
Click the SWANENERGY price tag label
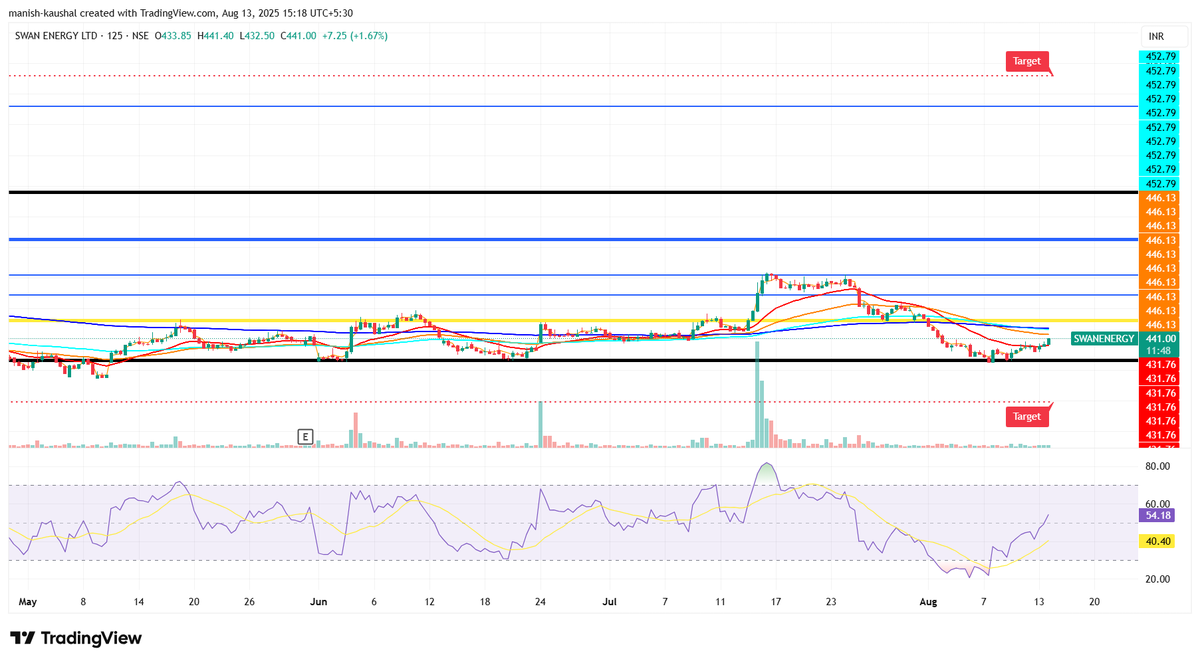(x=1104, y=339)
